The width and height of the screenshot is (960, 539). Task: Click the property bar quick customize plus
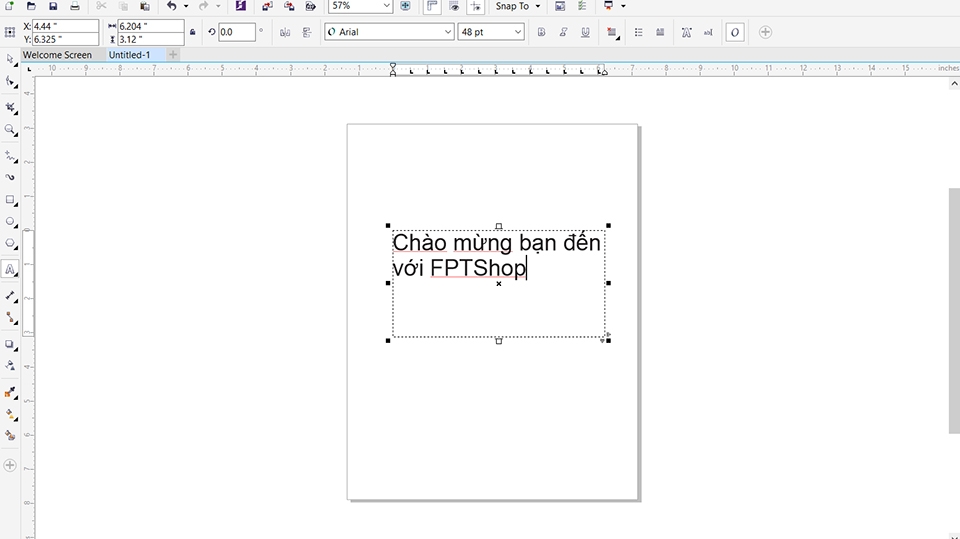[x=765, y=32]
